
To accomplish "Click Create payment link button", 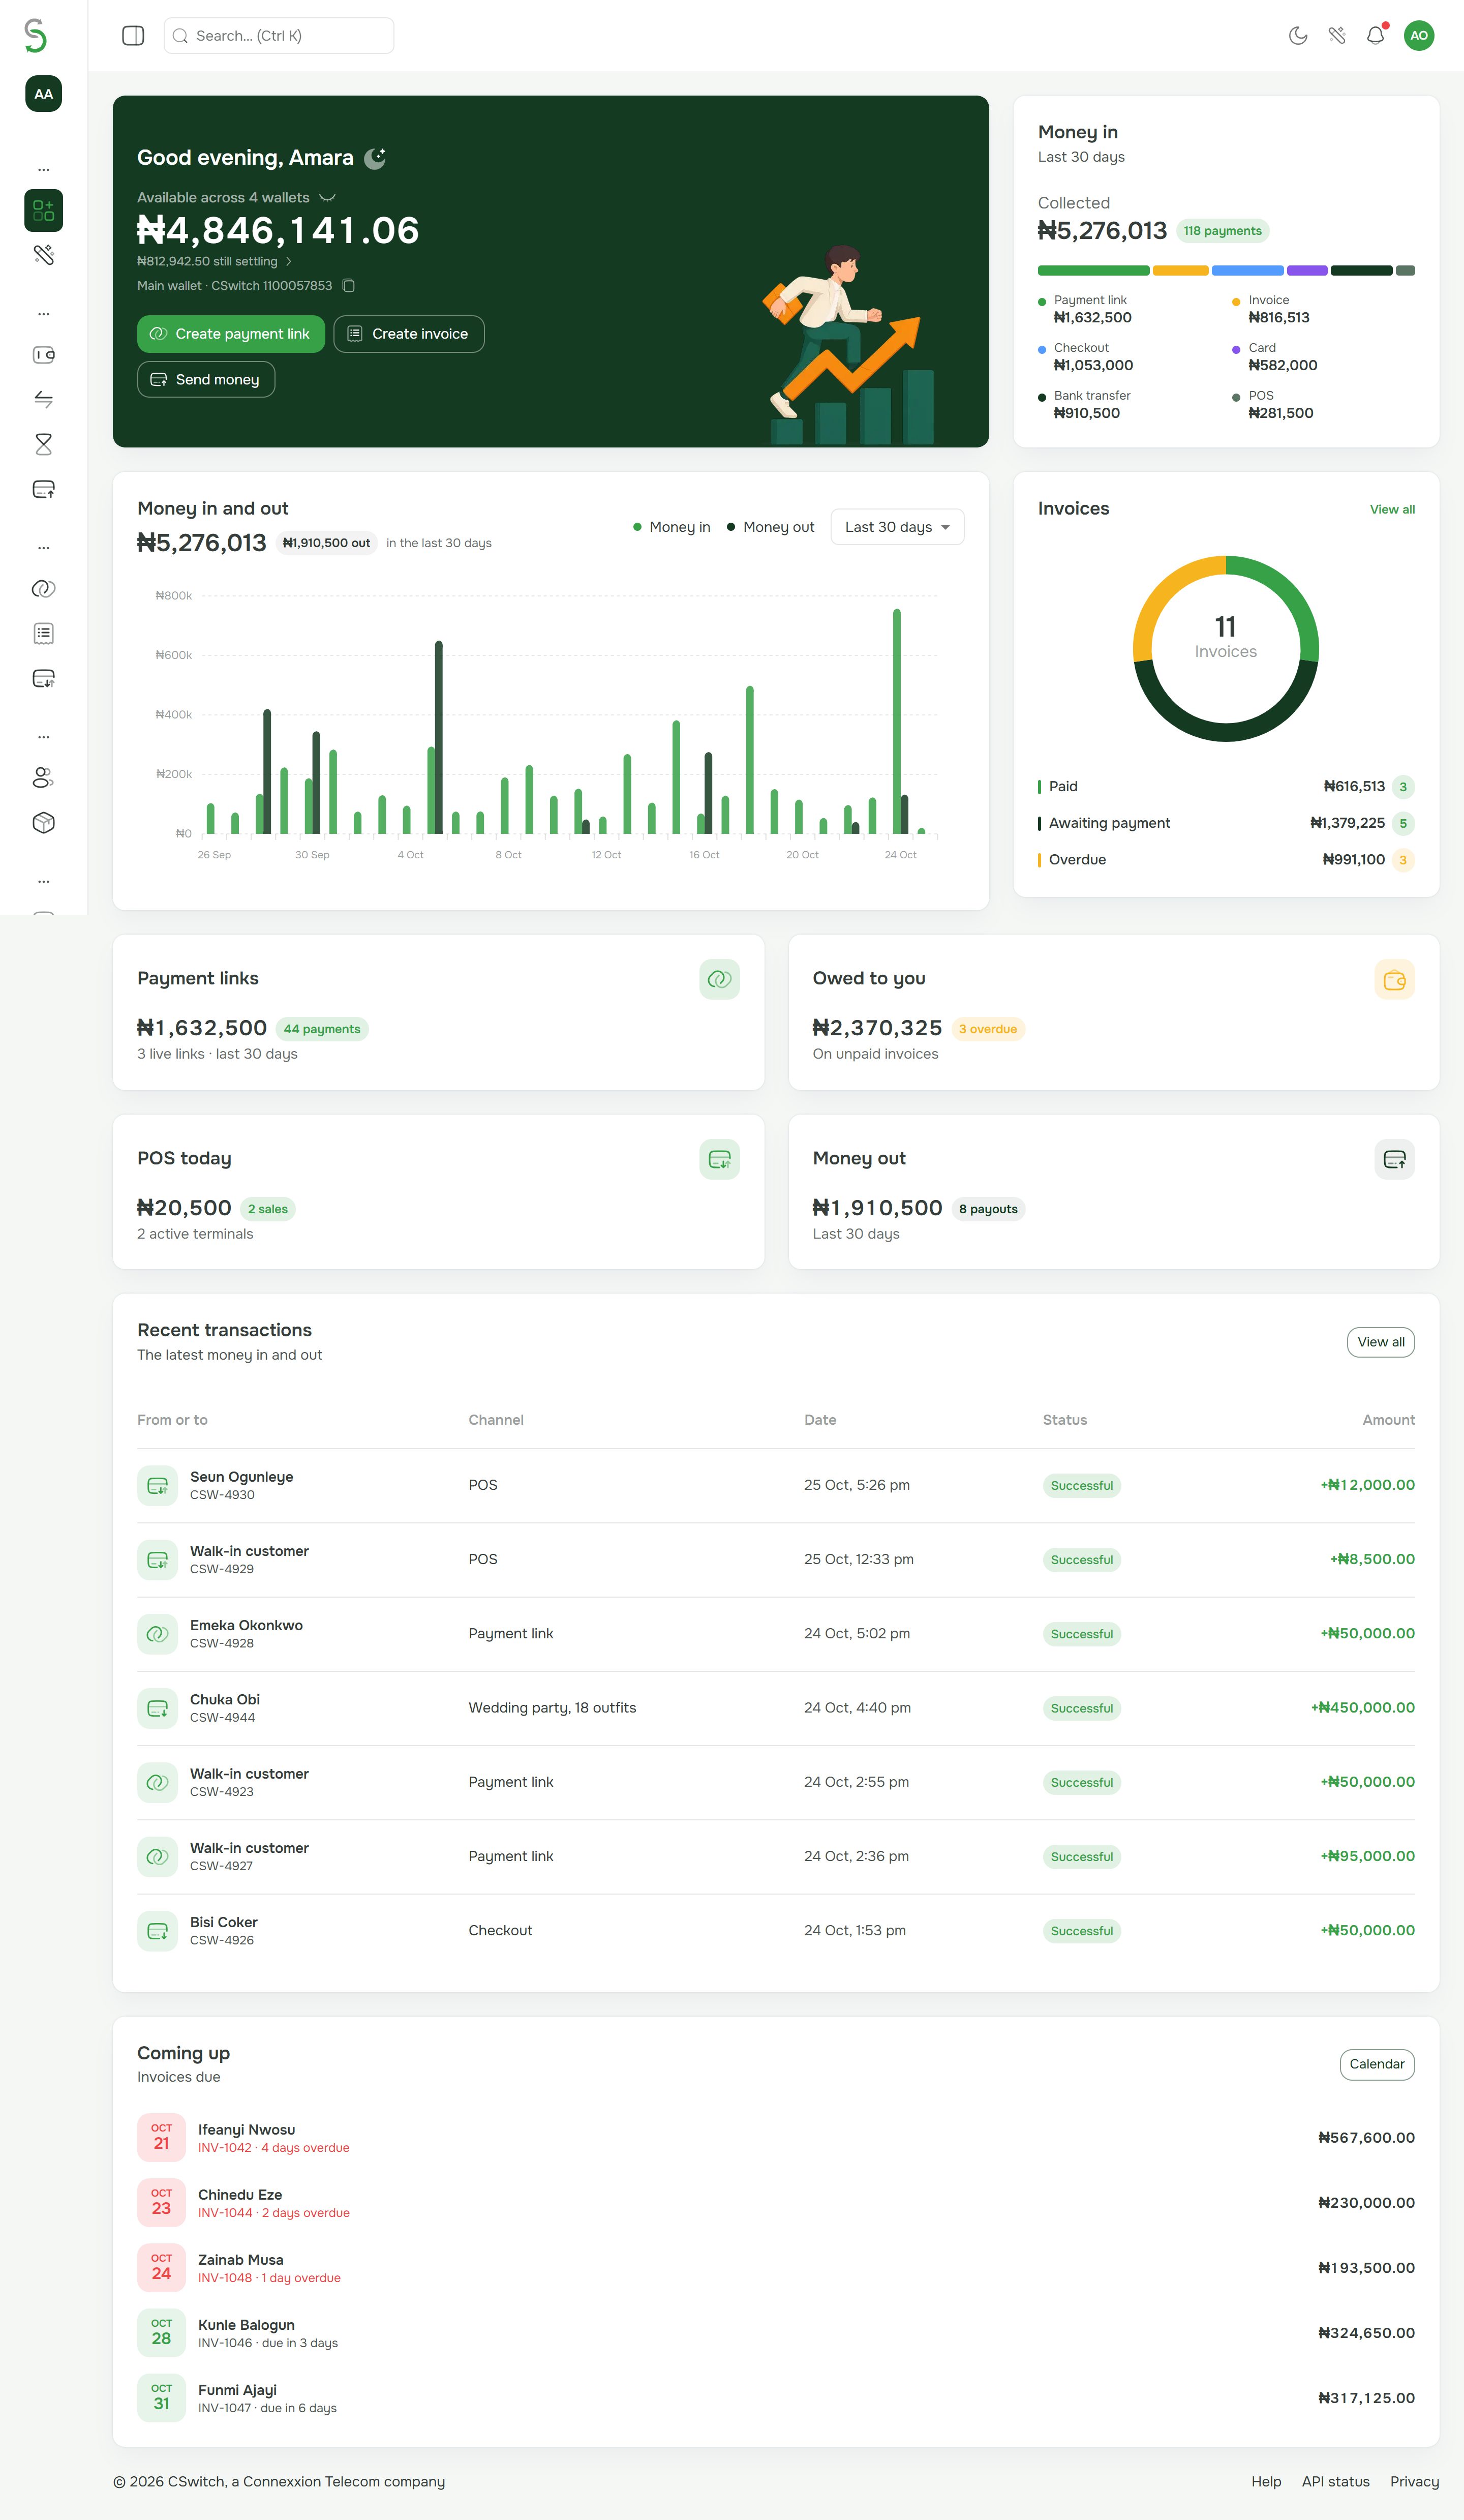I will (x=231, y=334).
